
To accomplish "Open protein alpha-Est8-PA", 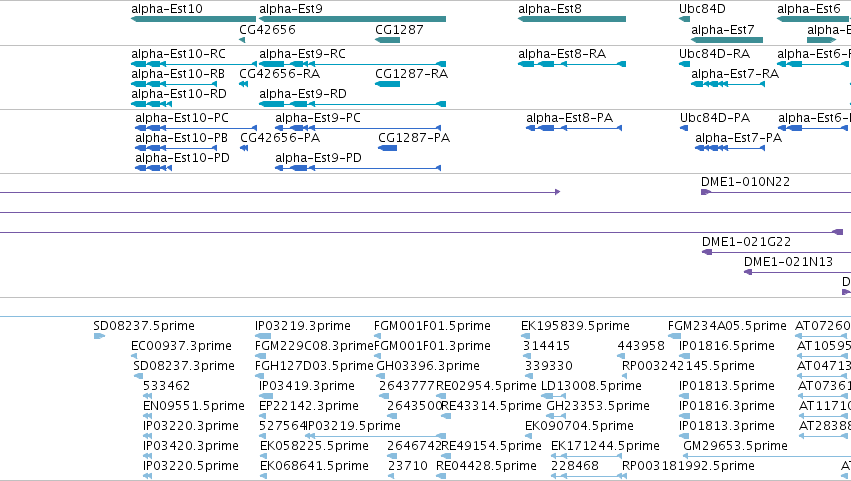I will pos(574,128).
